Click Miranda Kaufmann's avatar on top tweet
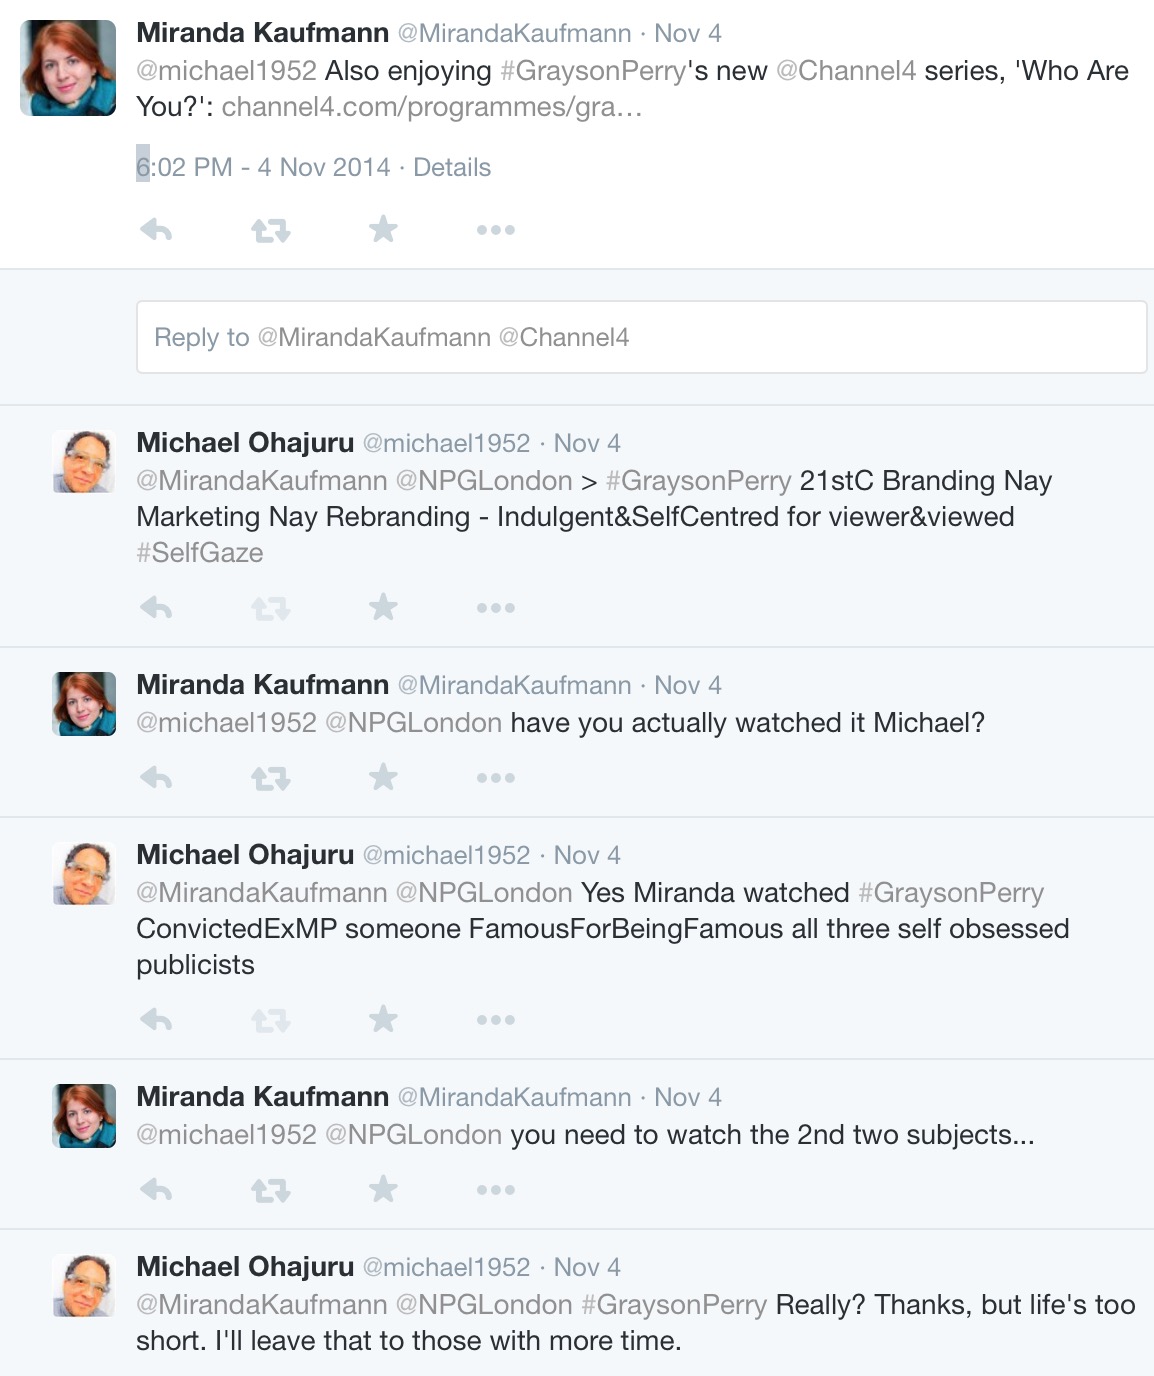 coord(68,68)
